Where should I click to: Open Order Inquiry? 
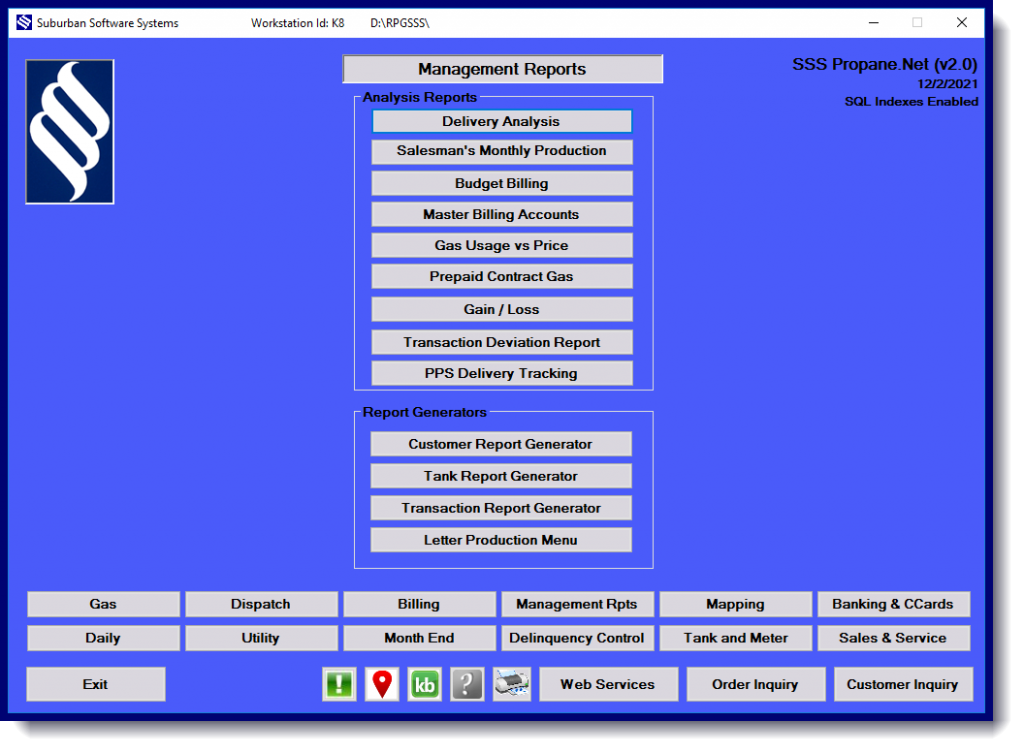tap(756, 684)
